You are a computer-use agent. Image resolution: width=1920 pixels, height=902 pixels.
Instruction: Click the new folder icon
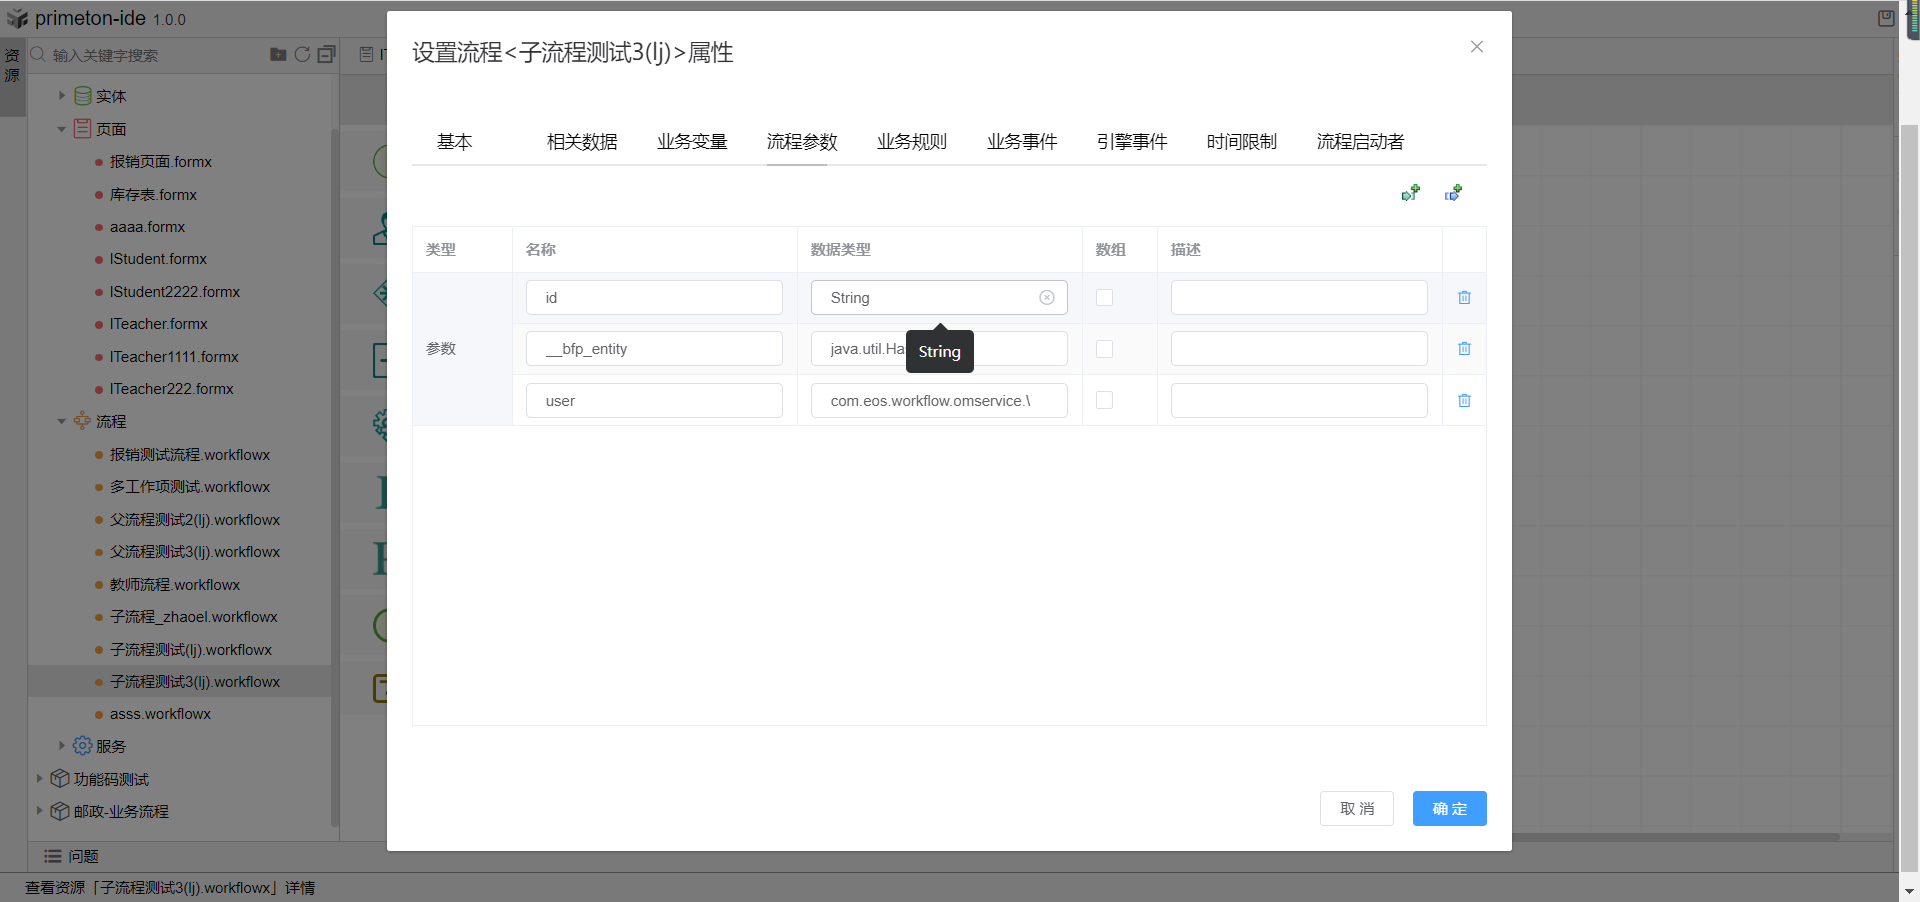(278, 55)
